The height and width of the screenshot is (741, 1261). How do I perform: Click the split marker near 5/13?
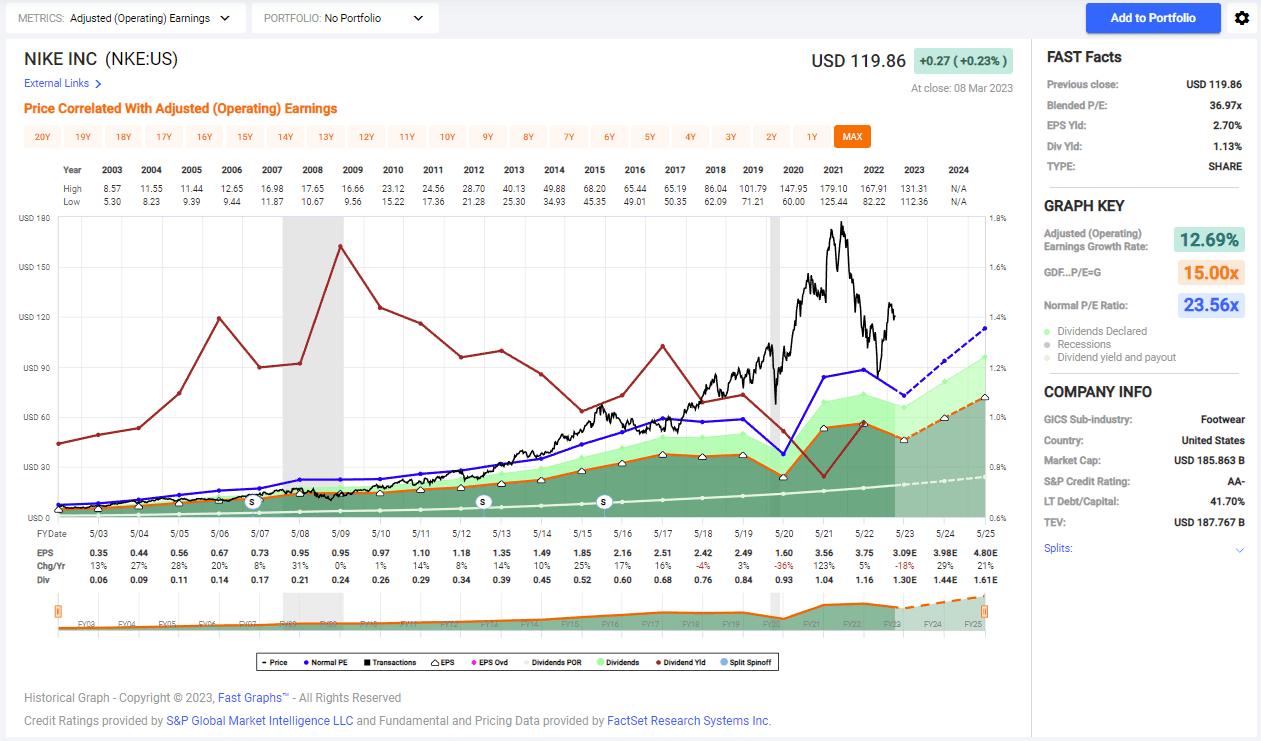pyautogui.click(x=483, y=501)
